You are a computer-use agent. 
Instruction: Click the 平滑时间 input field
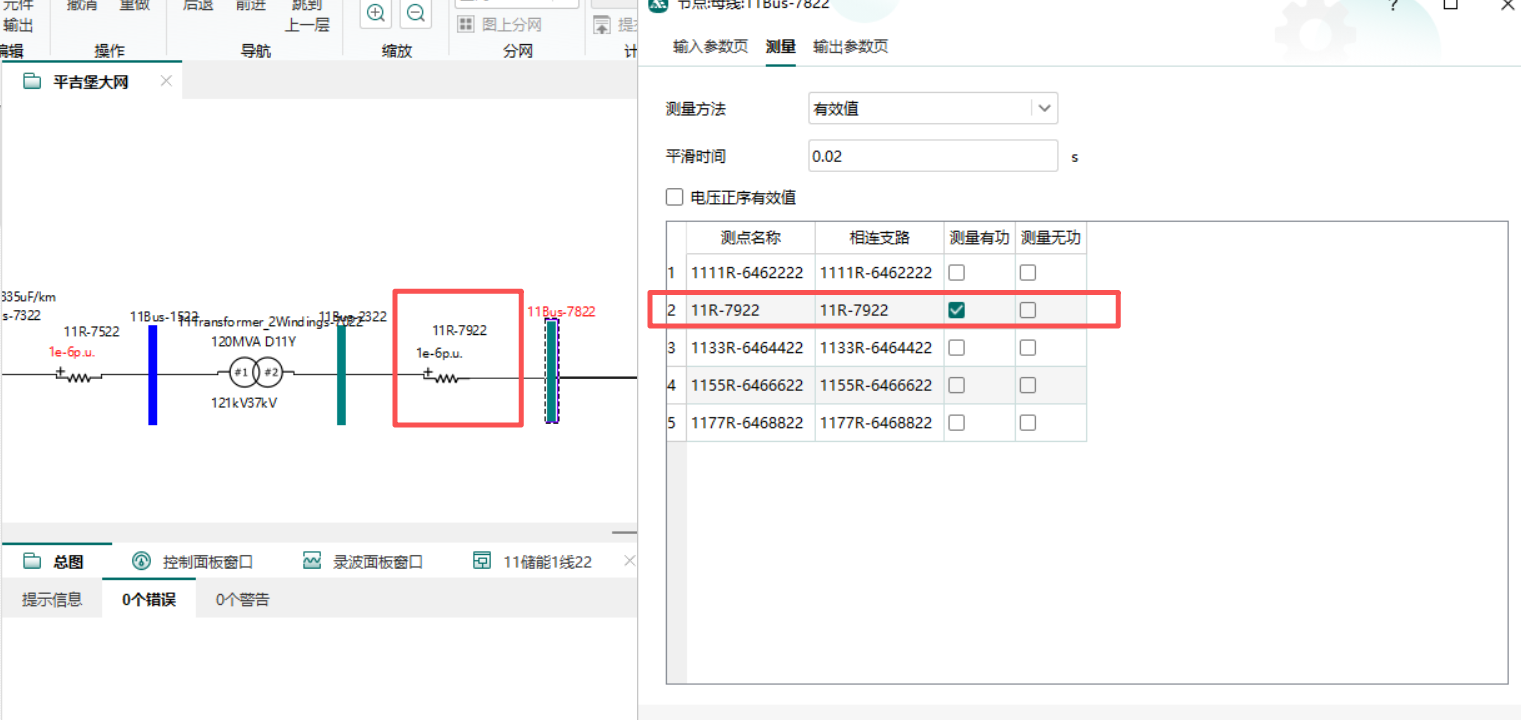tap(931, 157)
